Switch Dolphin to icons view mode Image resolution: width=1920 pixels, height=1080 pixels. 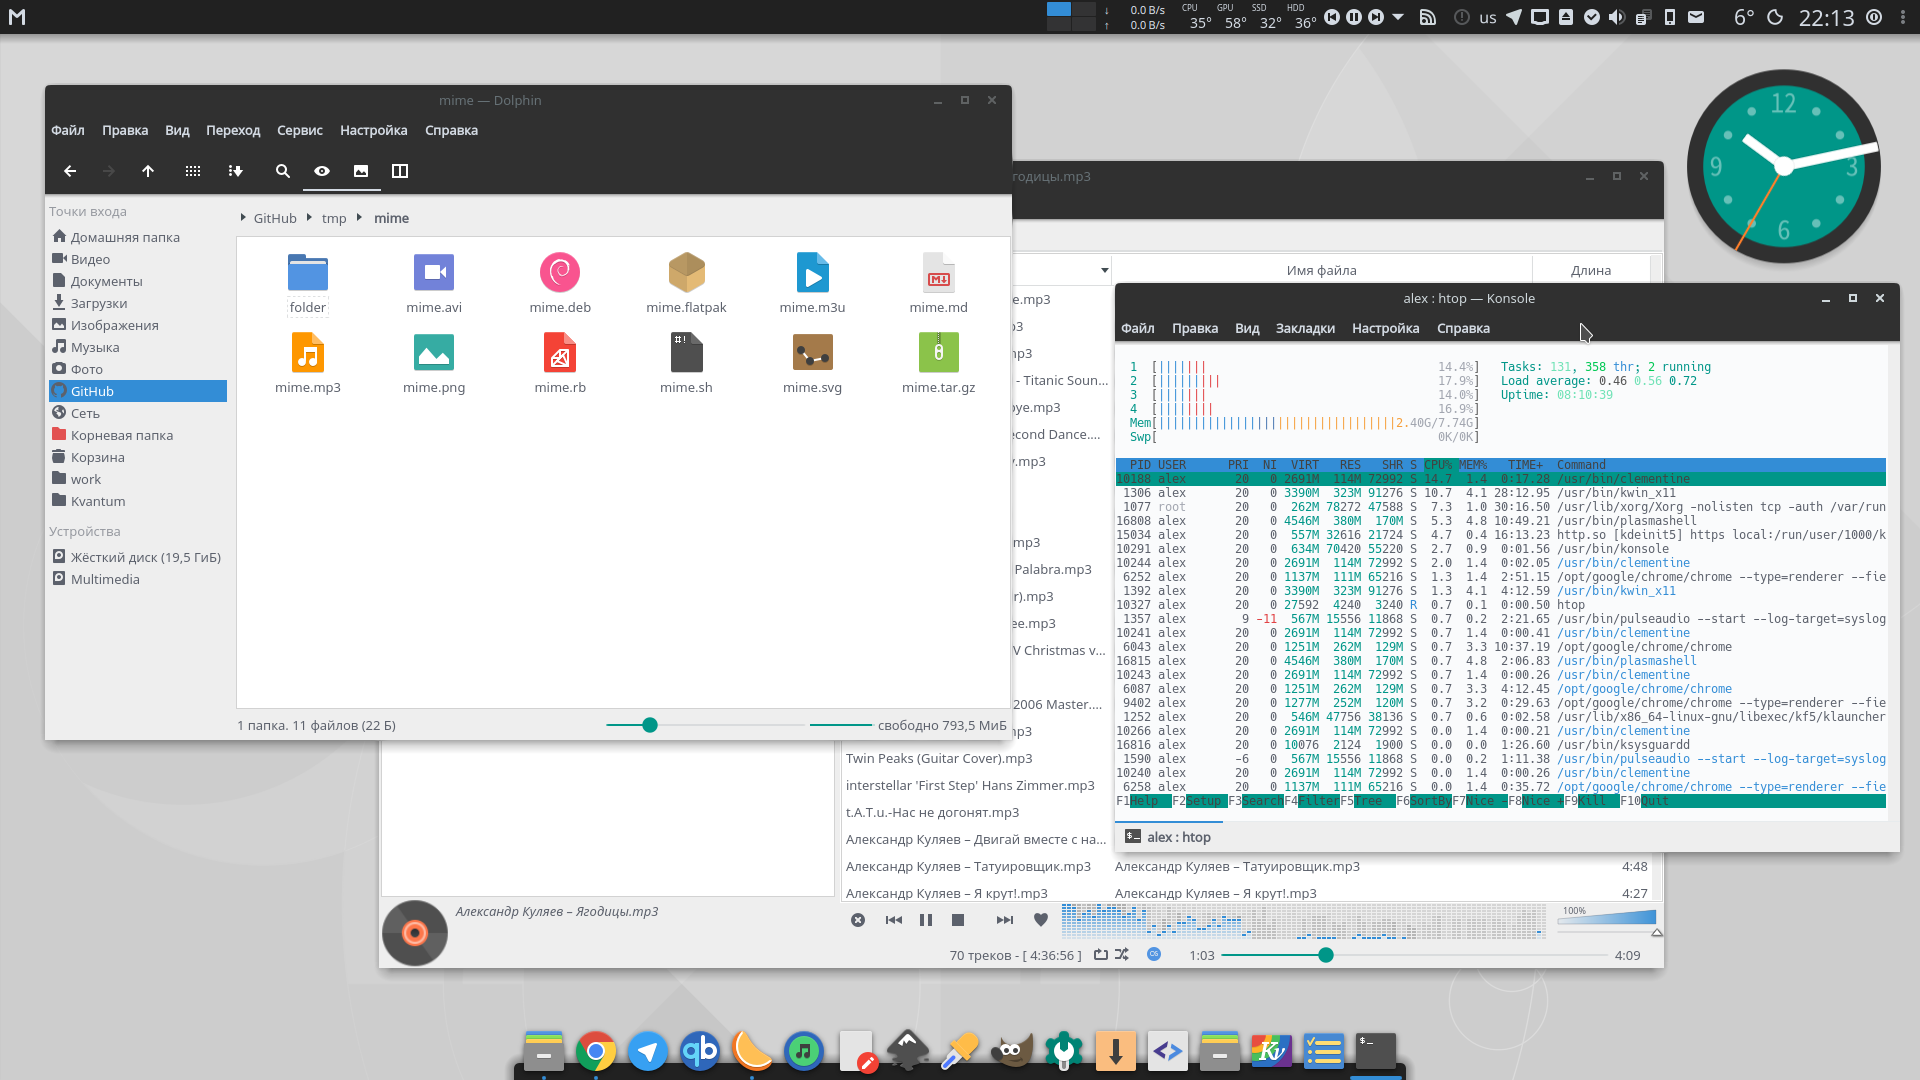coord(193,171)
